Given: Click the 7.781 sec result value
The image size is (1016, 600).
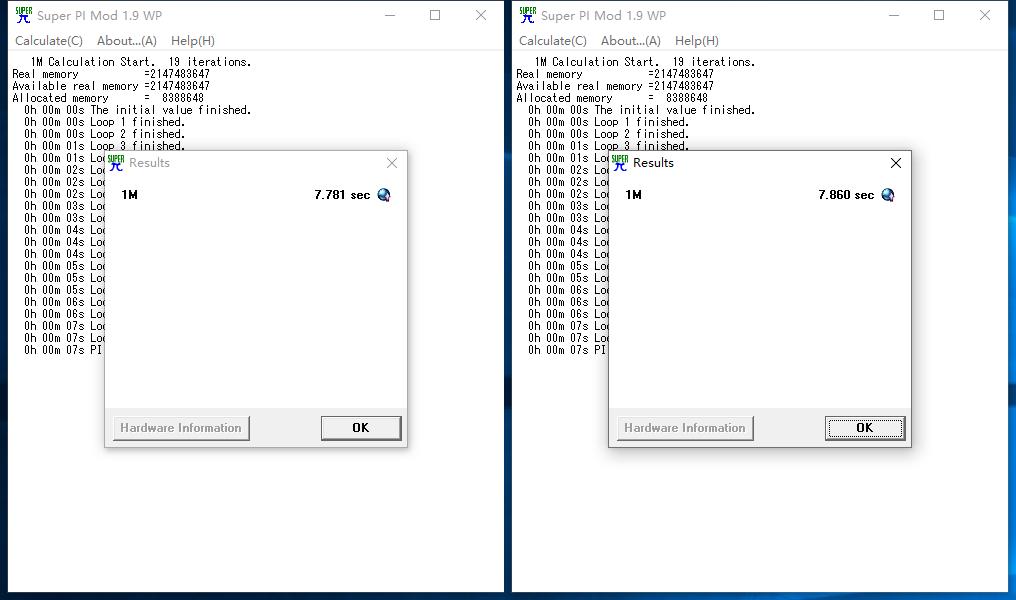Looking at the screenshot, I should tap(342, 195).
